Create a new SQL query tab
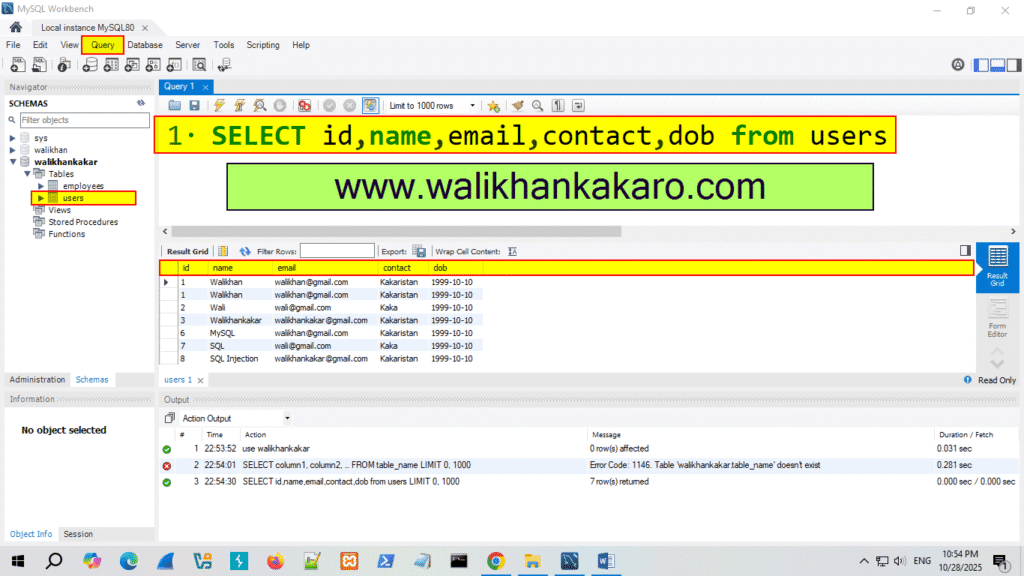 click(x=17, y=64)
